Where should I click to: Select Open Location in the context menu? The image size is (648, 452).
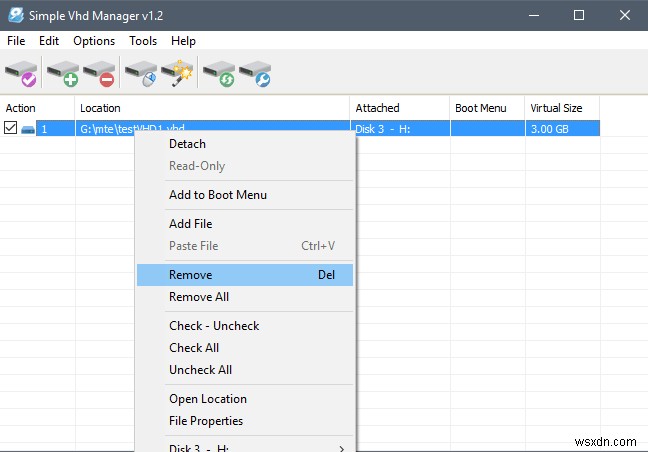coord(245,399)
